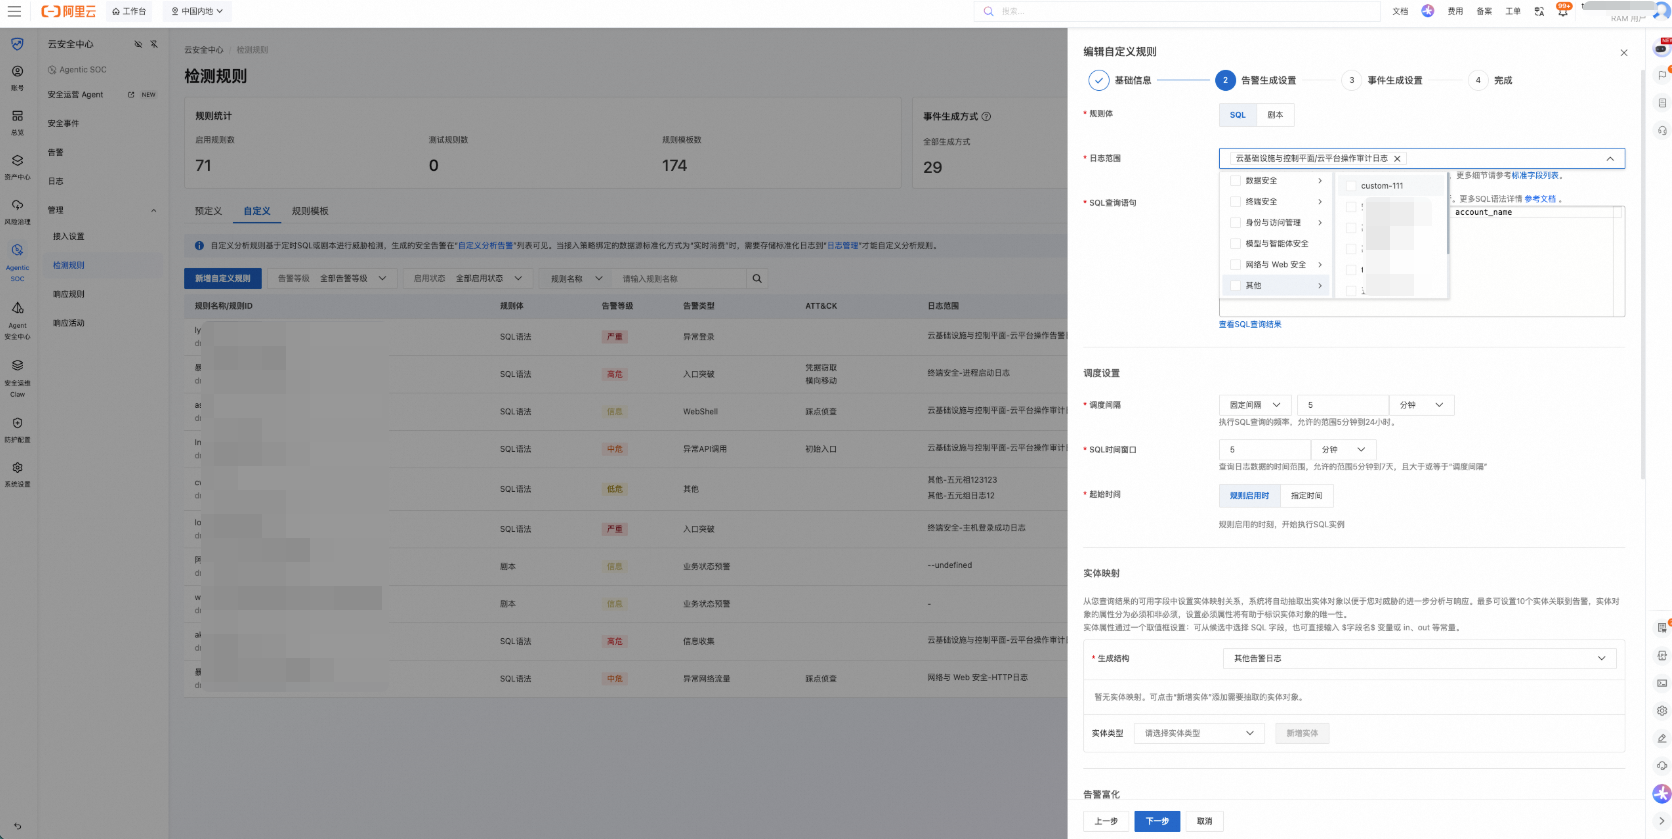Switch to the 规则模板 tab
1672x839 pixels.
point(310,211)
